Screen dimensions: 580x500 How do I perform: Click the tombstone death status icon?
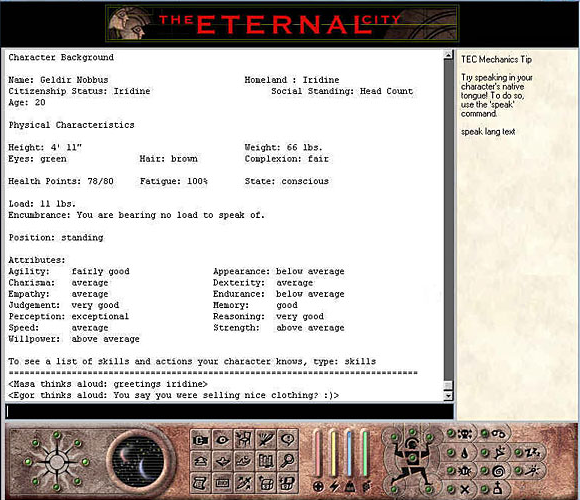point(498,489)
